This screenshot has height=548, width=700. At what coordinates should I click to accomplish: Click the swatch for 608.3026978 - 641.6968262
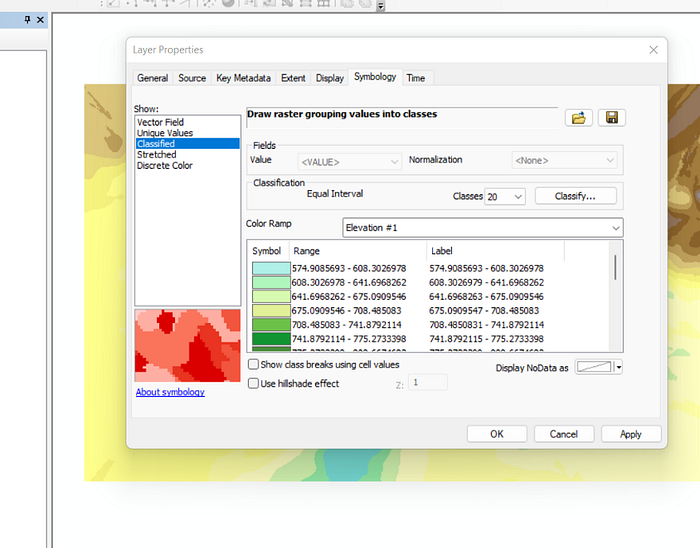coord(271,282)
